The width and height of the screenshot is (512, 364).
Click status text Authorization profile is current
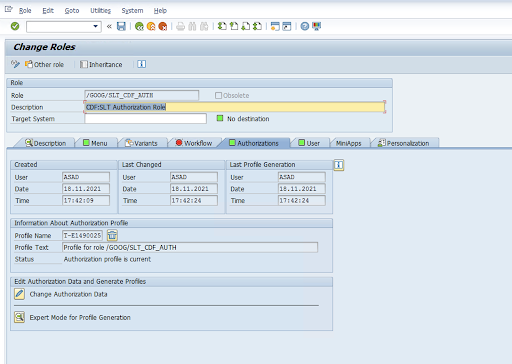(x=107, y=259)
